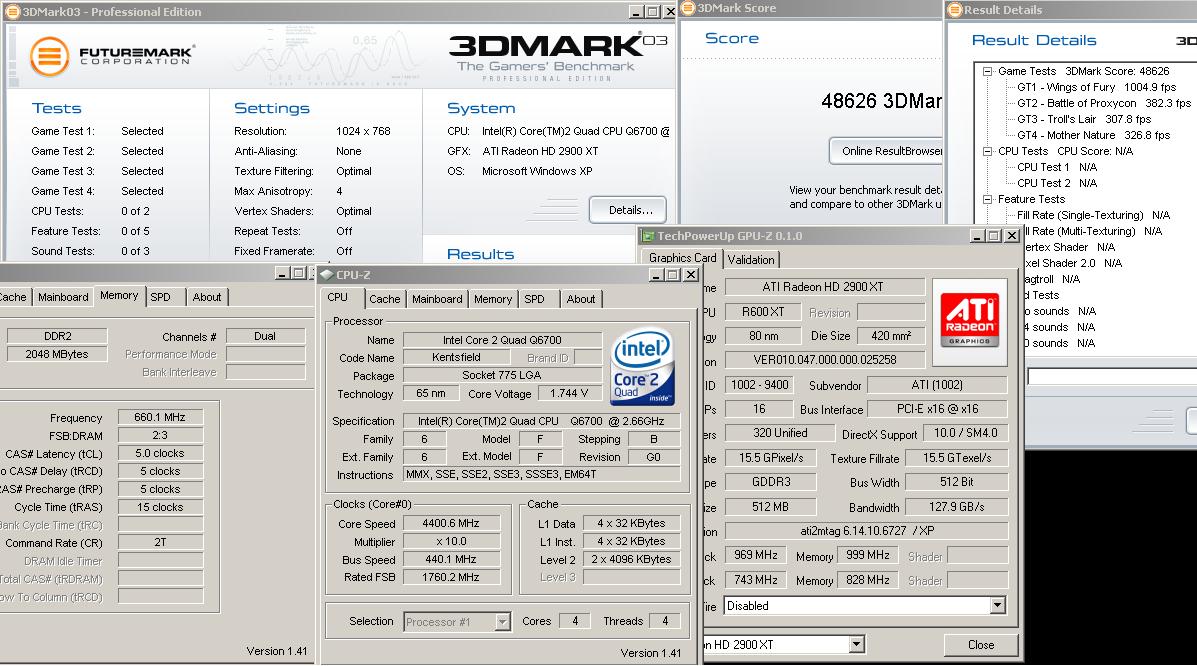
Task: Click the 'Results' heading in 3DMark03
Action: 480,254
